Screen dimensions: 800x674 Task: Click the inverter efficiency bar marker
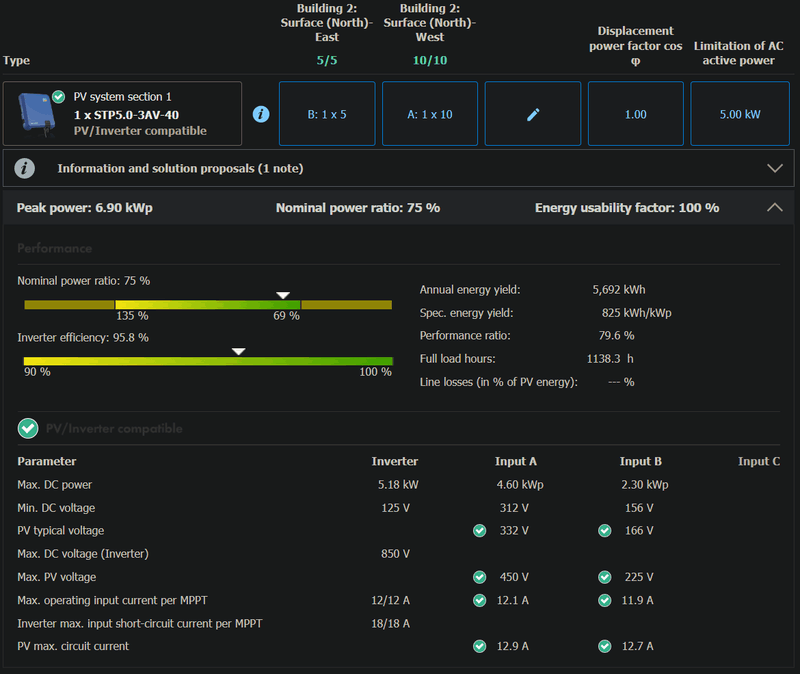point(238,351)
